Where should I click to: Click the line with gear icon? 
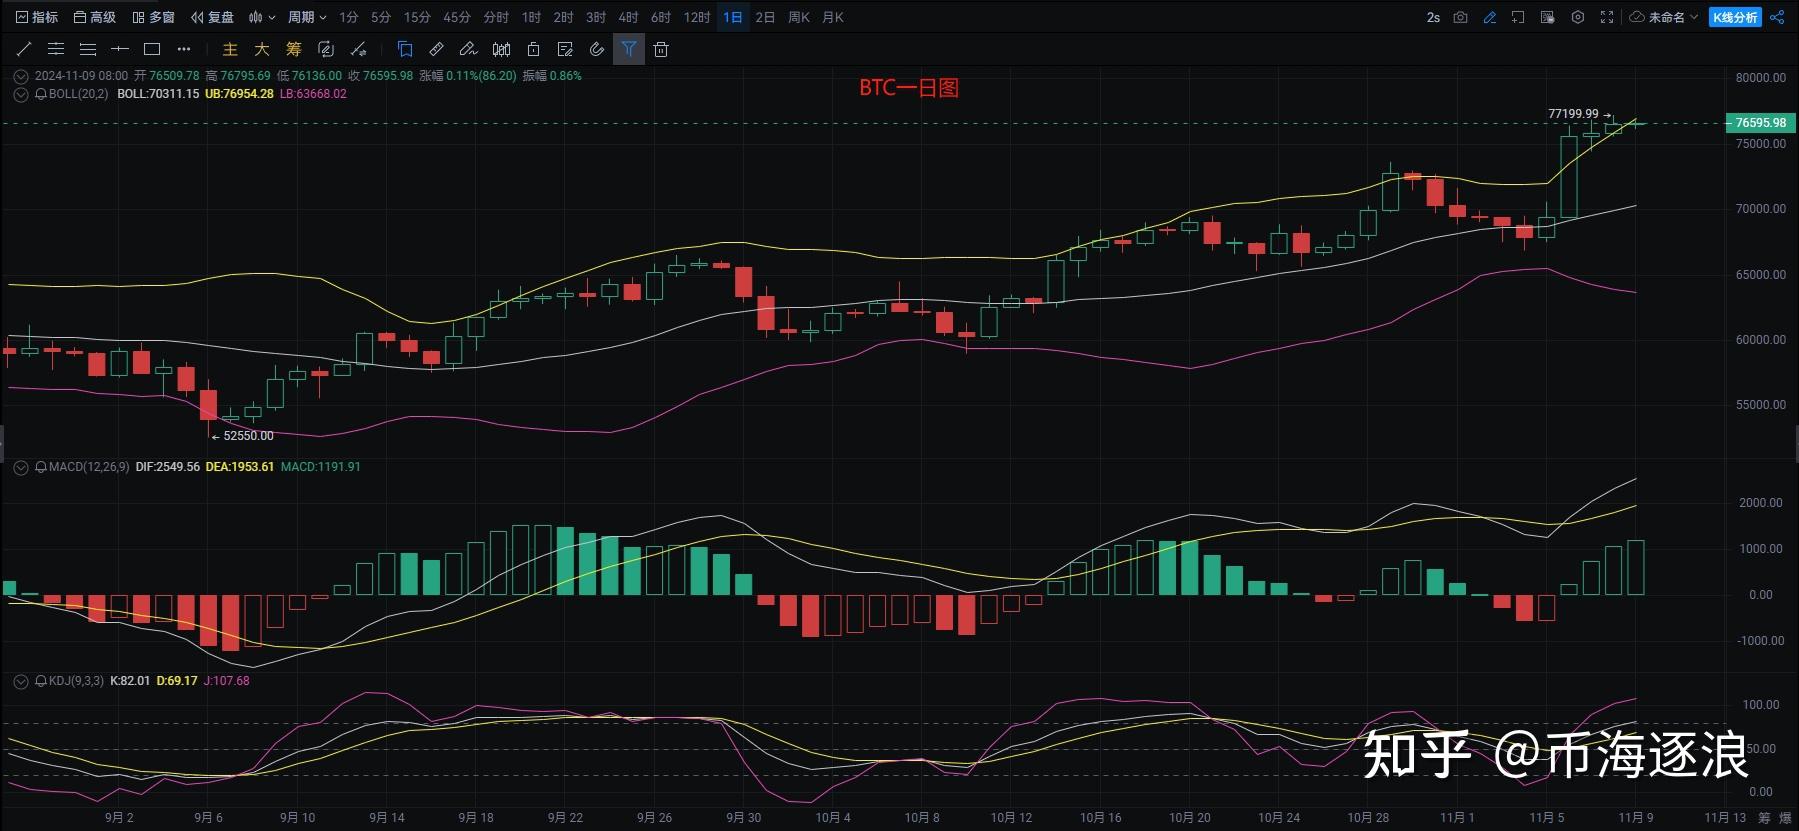(x=358, y=49)
